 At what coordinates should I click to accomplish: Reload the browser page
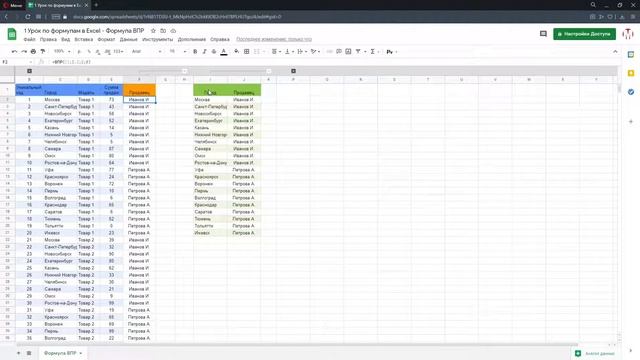[x=27, y=17]
